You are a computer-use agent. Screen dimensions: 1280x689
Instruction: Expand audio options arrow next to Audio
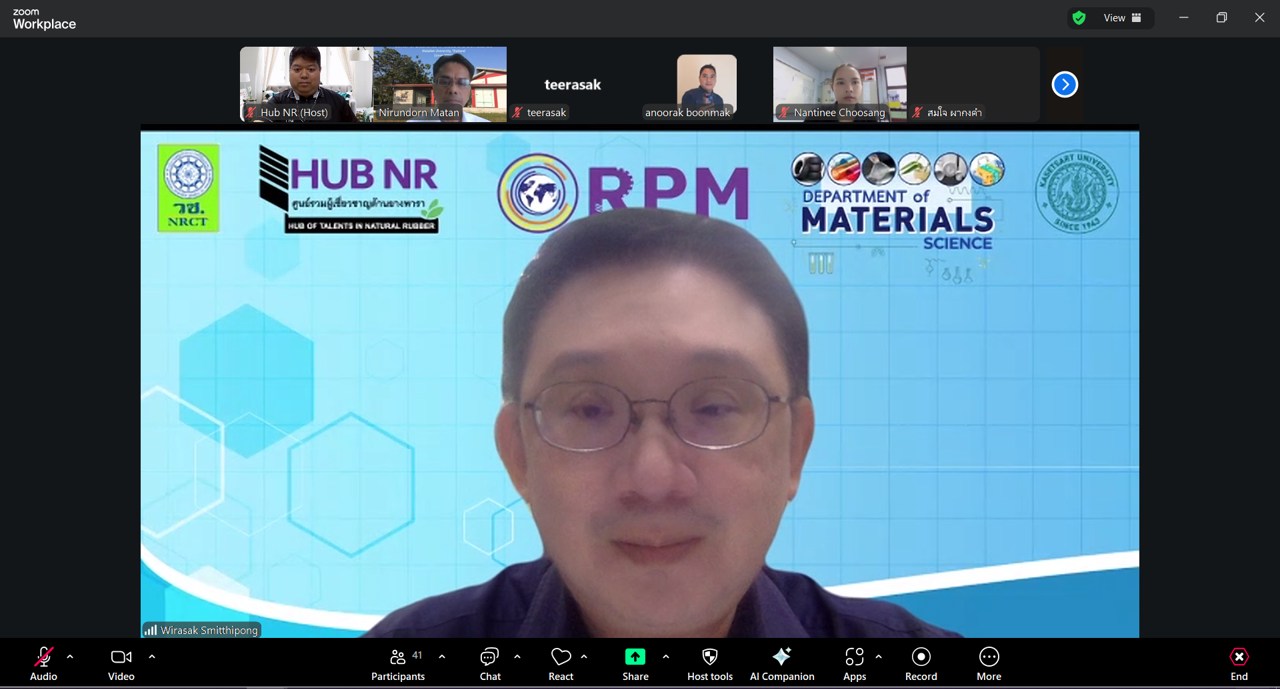[x=70, y=657]
